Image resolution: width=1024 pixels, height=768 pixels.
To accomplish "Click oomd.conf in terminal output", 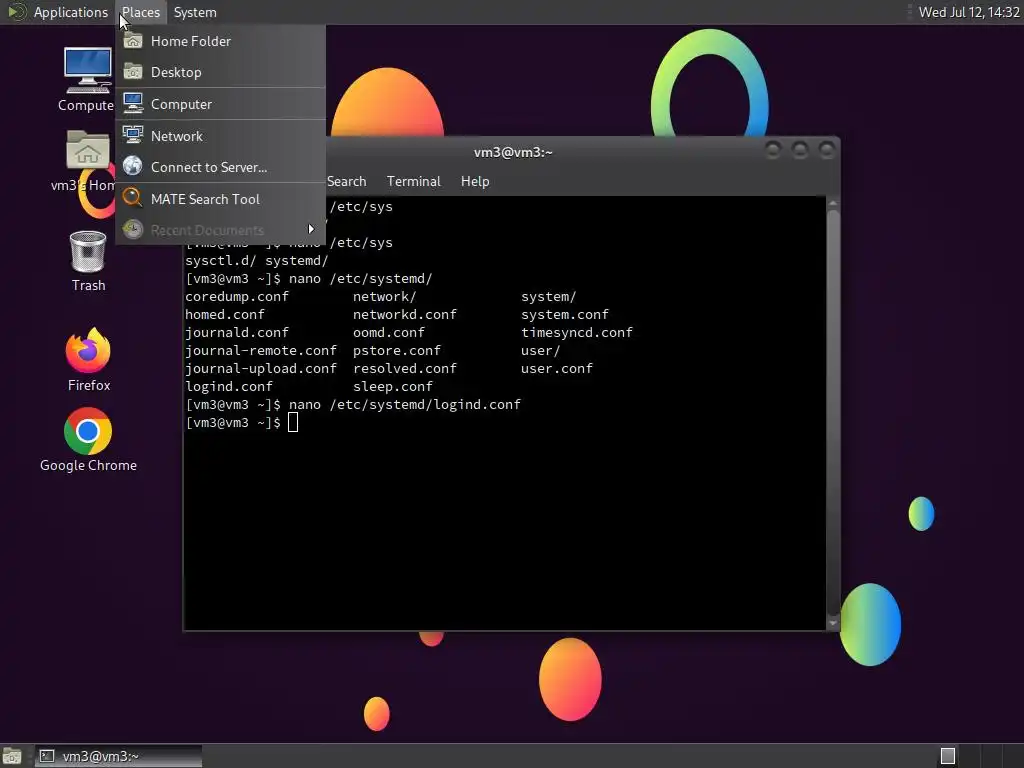I will [389, 332].
